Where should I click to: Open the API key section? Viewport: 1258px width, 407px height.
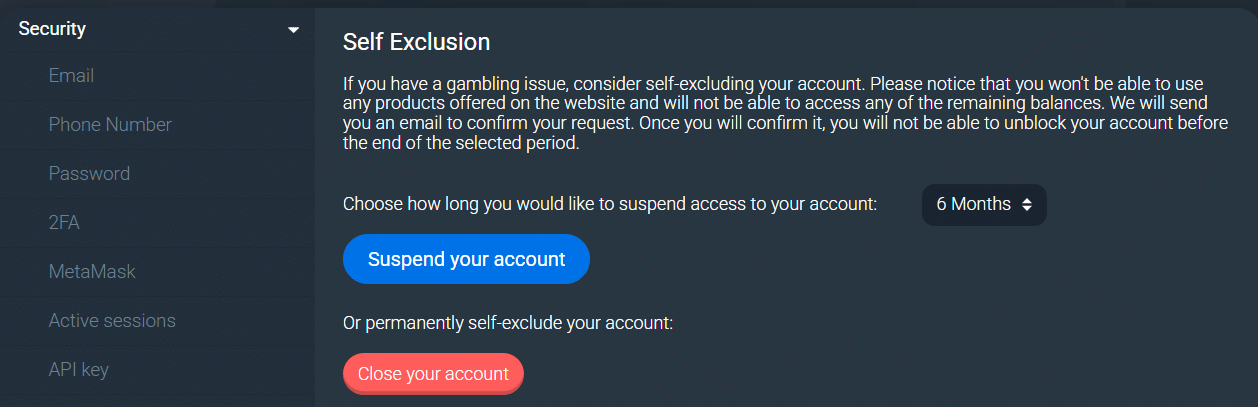point(78,369)
